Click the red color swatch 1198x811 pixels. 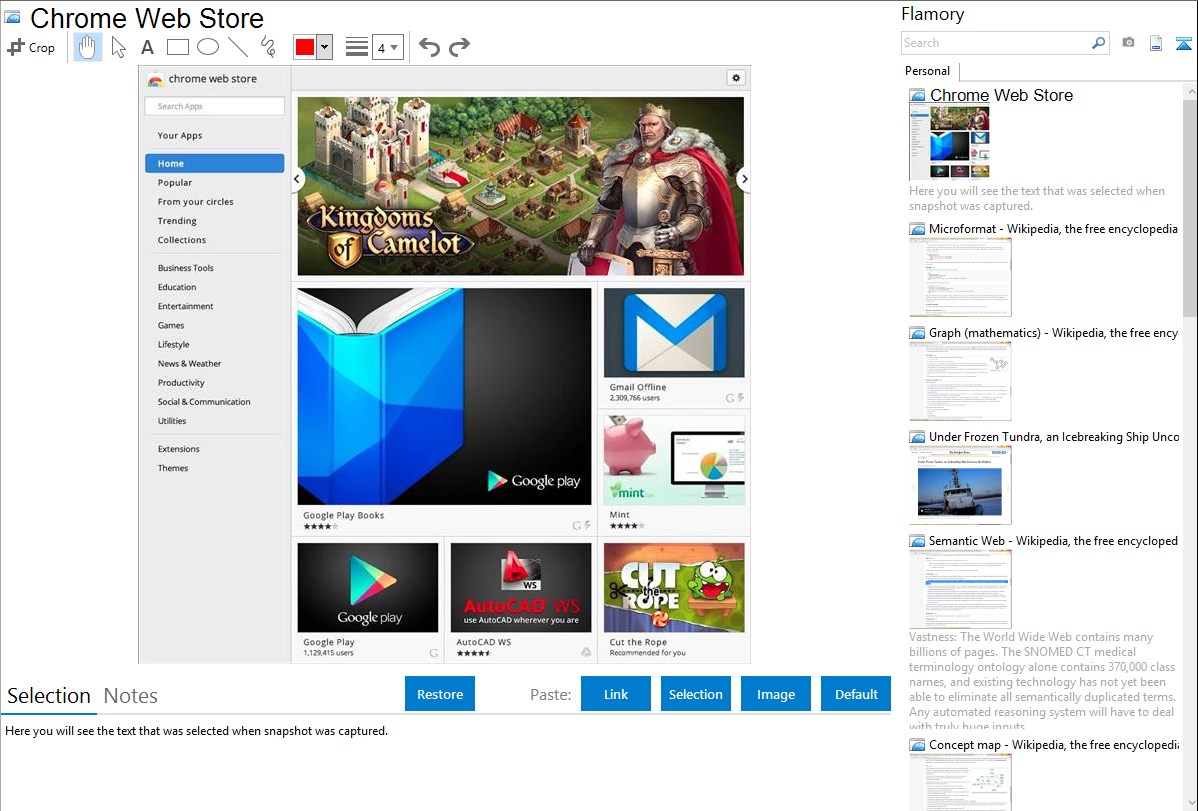point(305,47)
